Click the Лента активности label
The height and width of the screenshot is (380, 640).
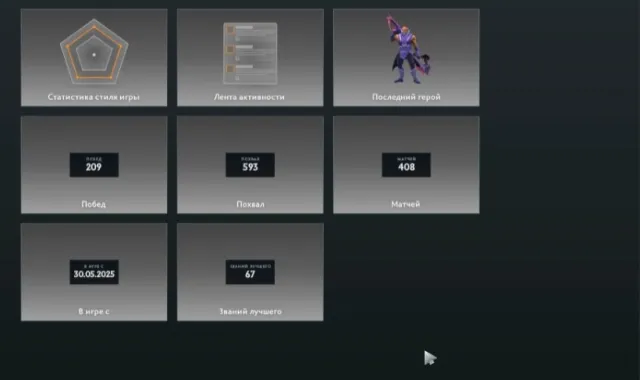pyautogui.click(x=249, y=97)
